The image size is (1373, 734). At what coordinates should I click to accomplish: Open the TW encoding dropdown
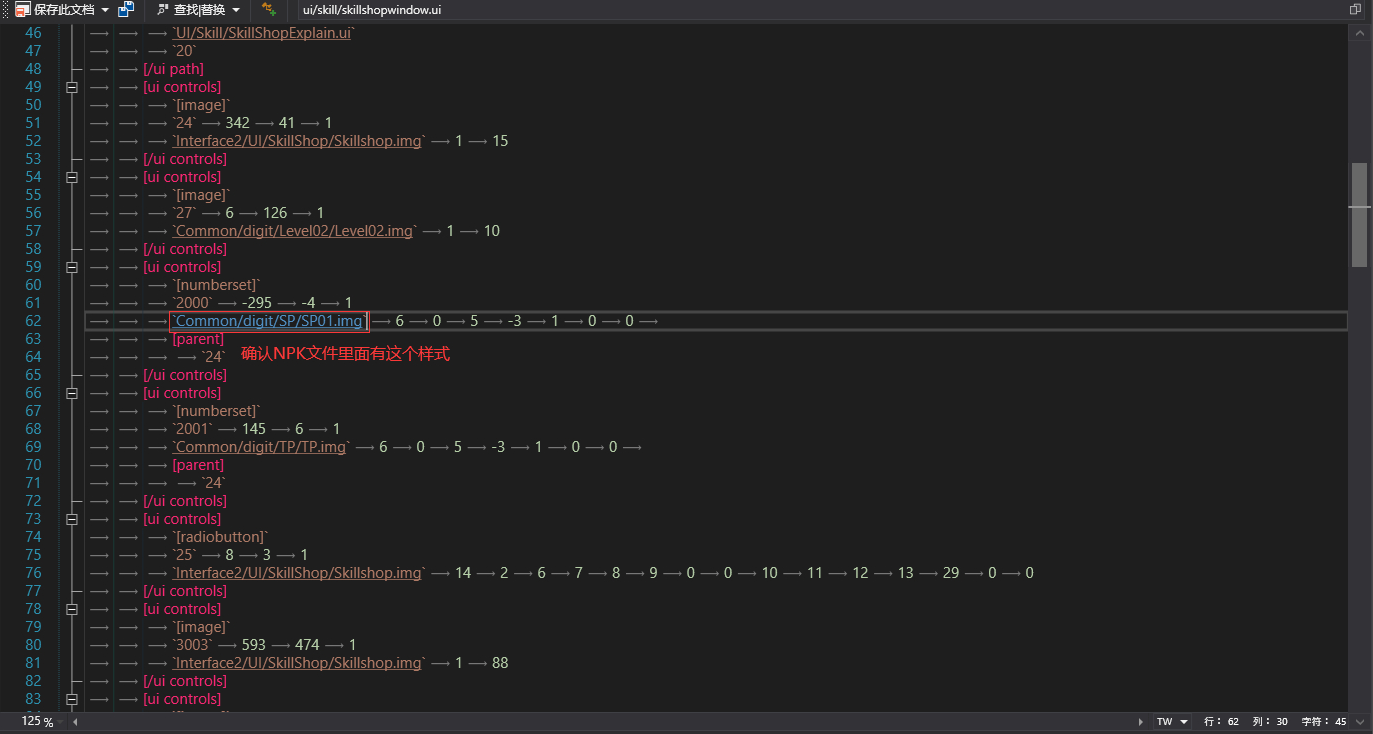pyautogui.click(x=1172, y=722)
